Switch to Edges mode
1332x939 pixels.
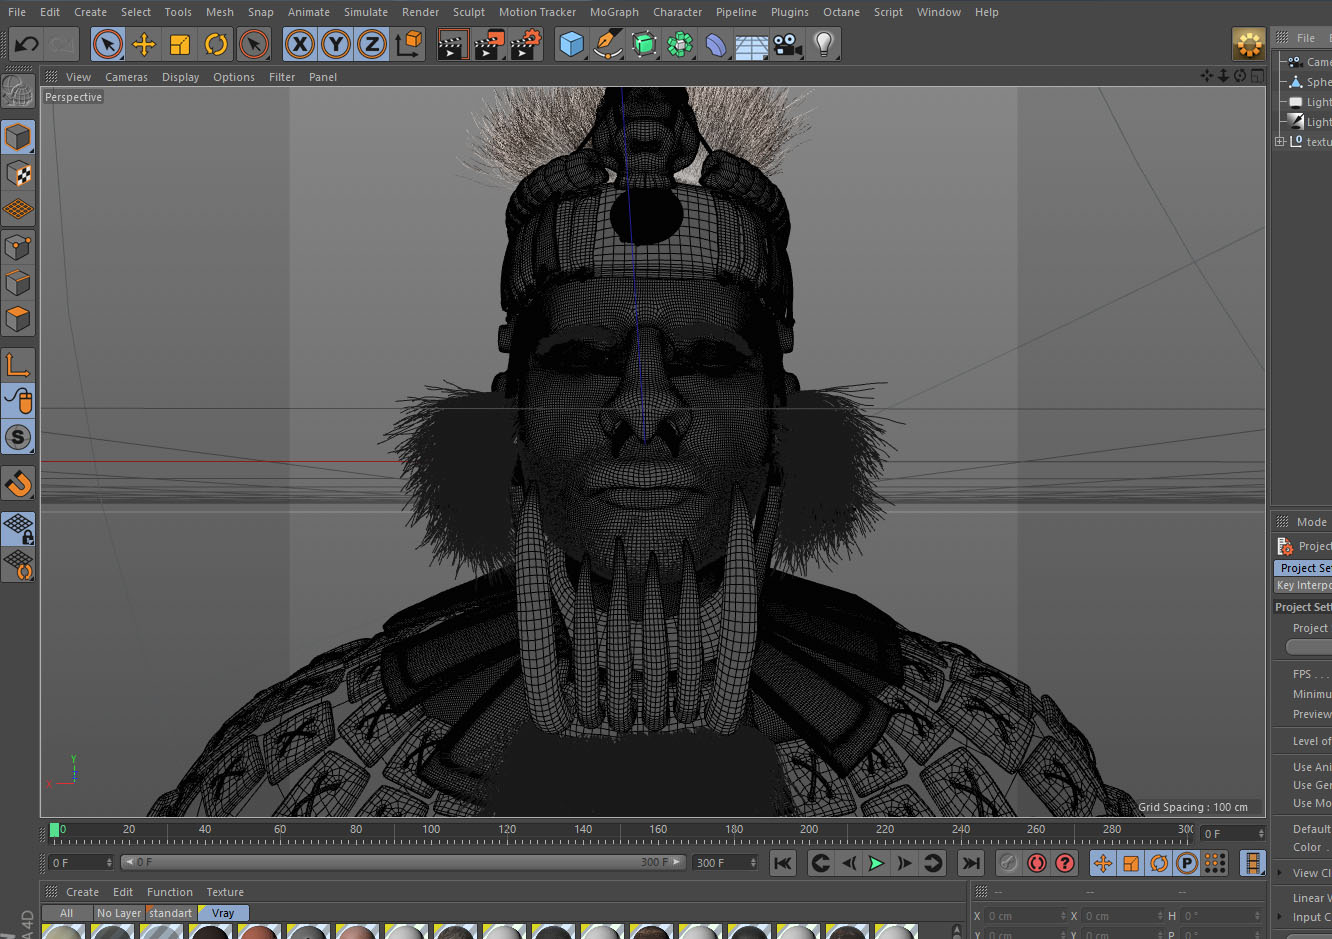coord(18,283)
